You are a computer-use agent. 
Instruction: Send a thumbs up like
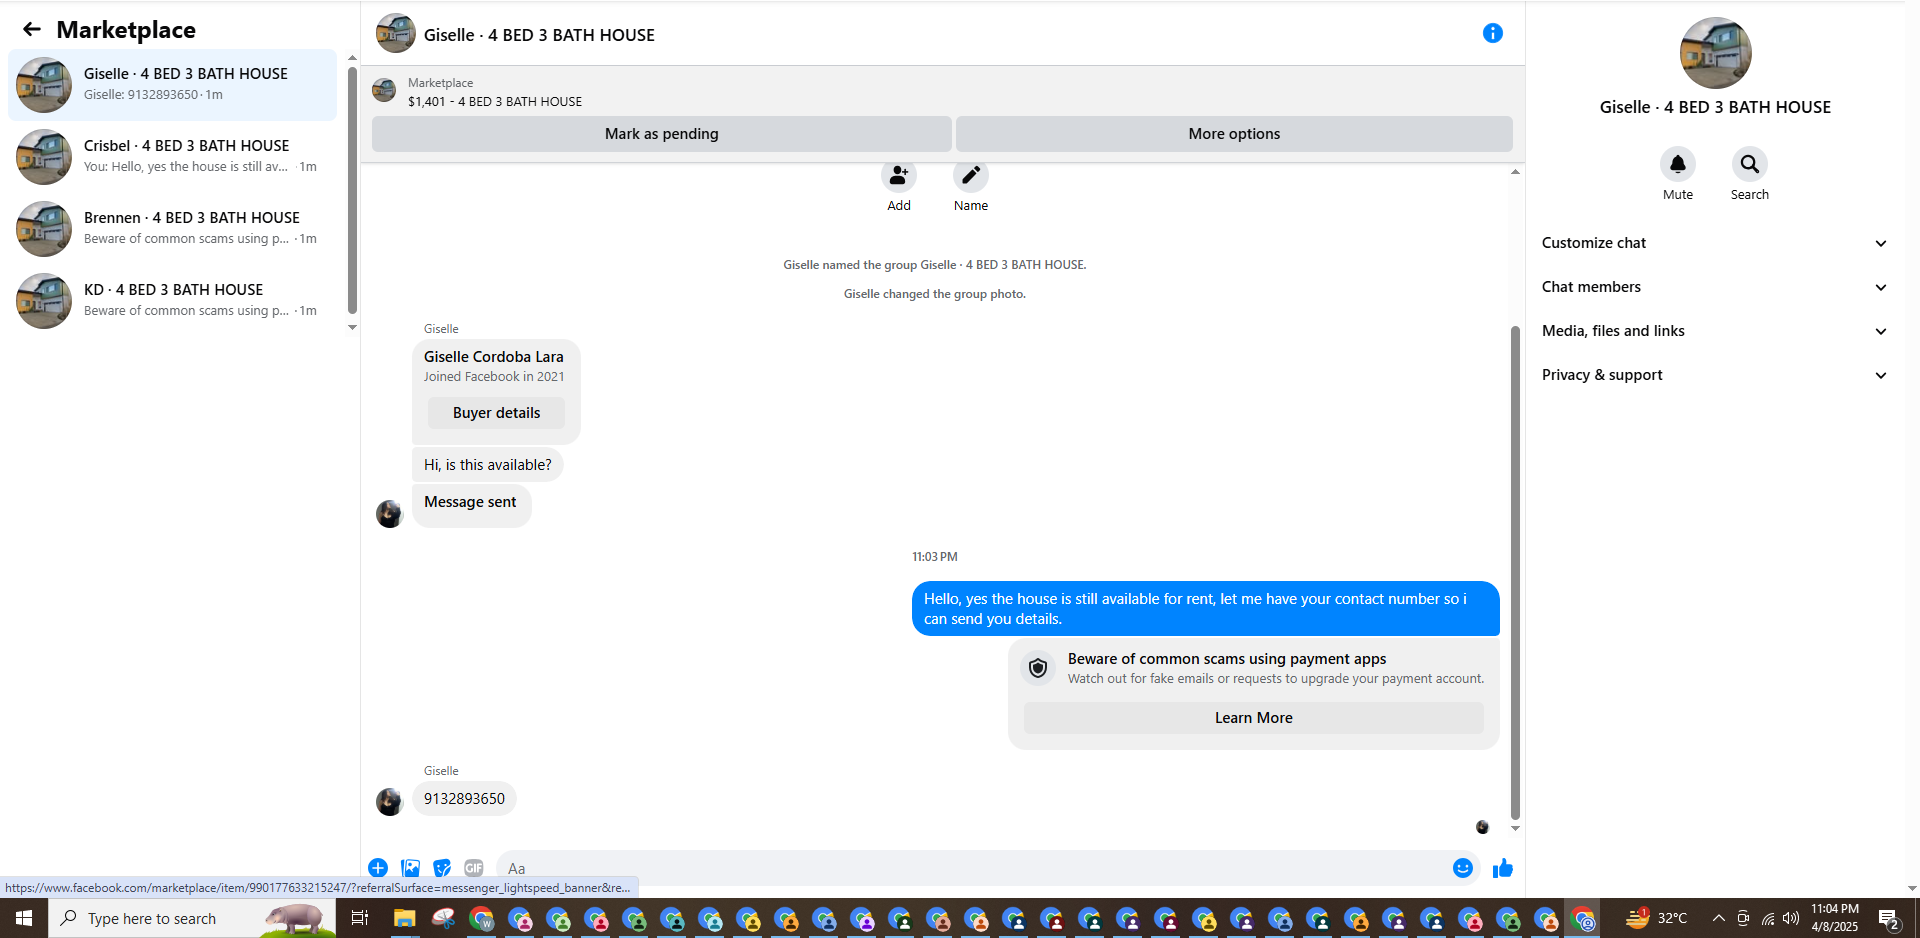tap(1502, 868)
